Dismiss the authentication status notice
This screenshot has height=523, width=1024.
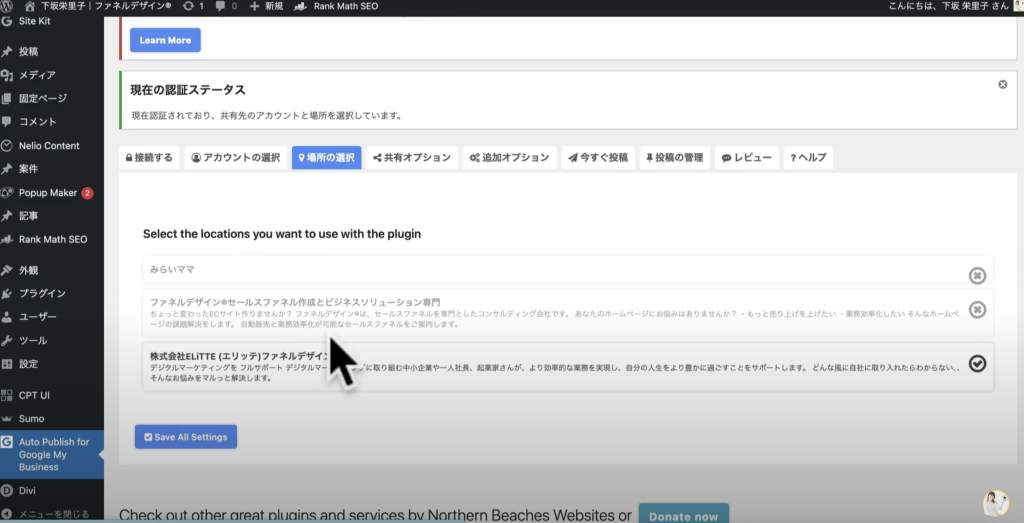pyautogui.click(x=1002, y=85)
